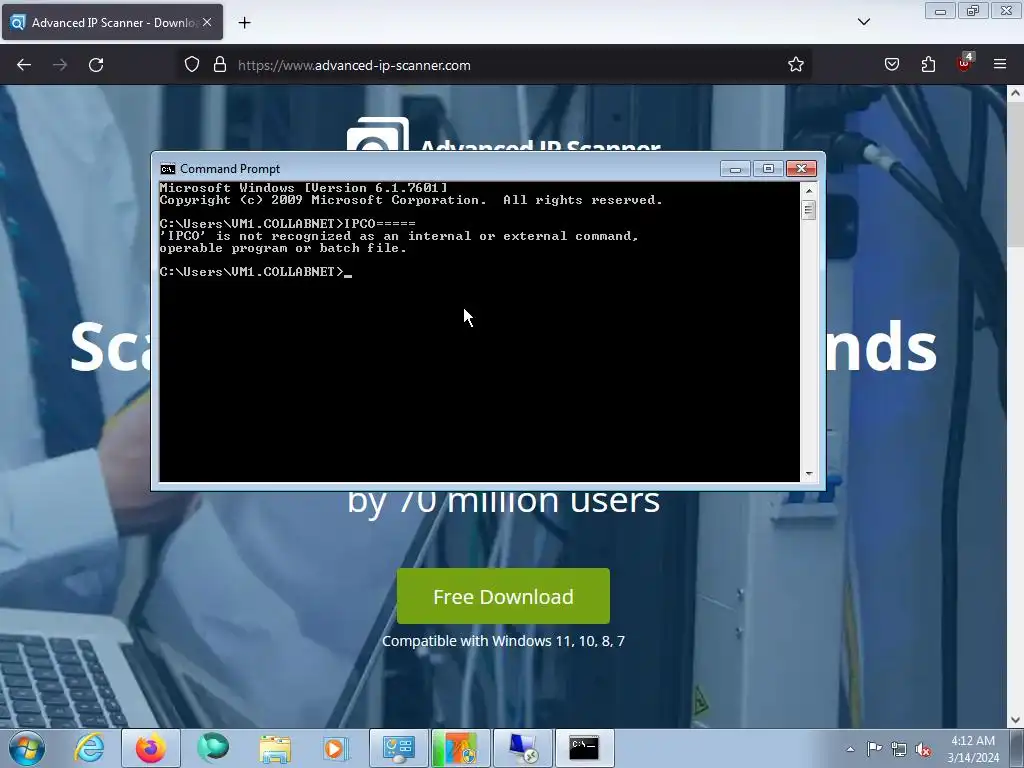Open the Save to Pocket icon

click(891, 65)
